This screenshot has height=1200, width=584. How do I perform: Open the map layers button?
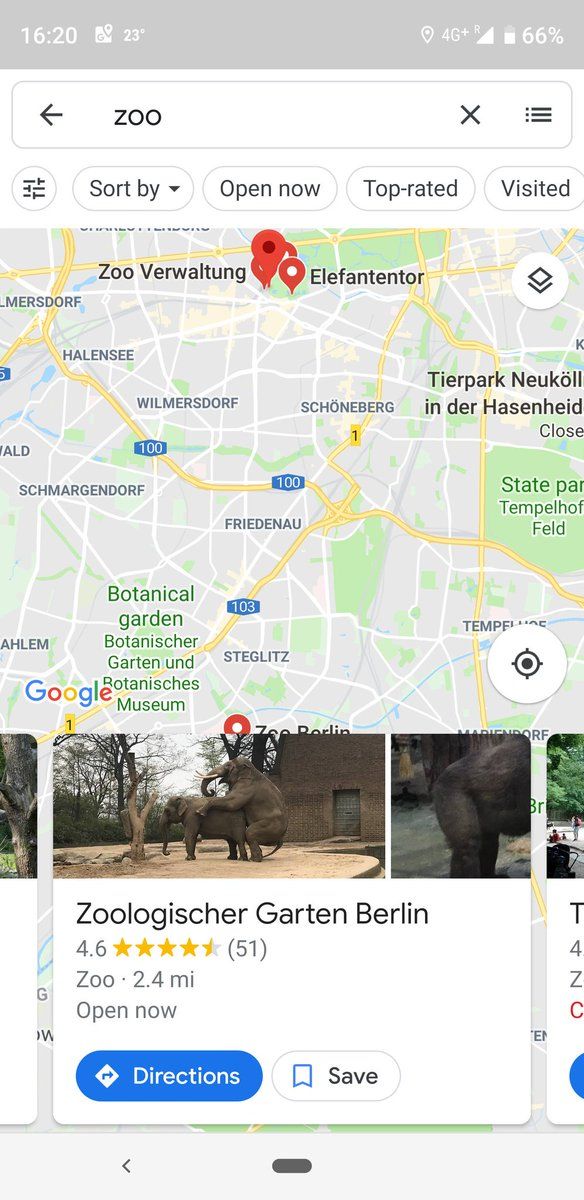pos(540,281)
